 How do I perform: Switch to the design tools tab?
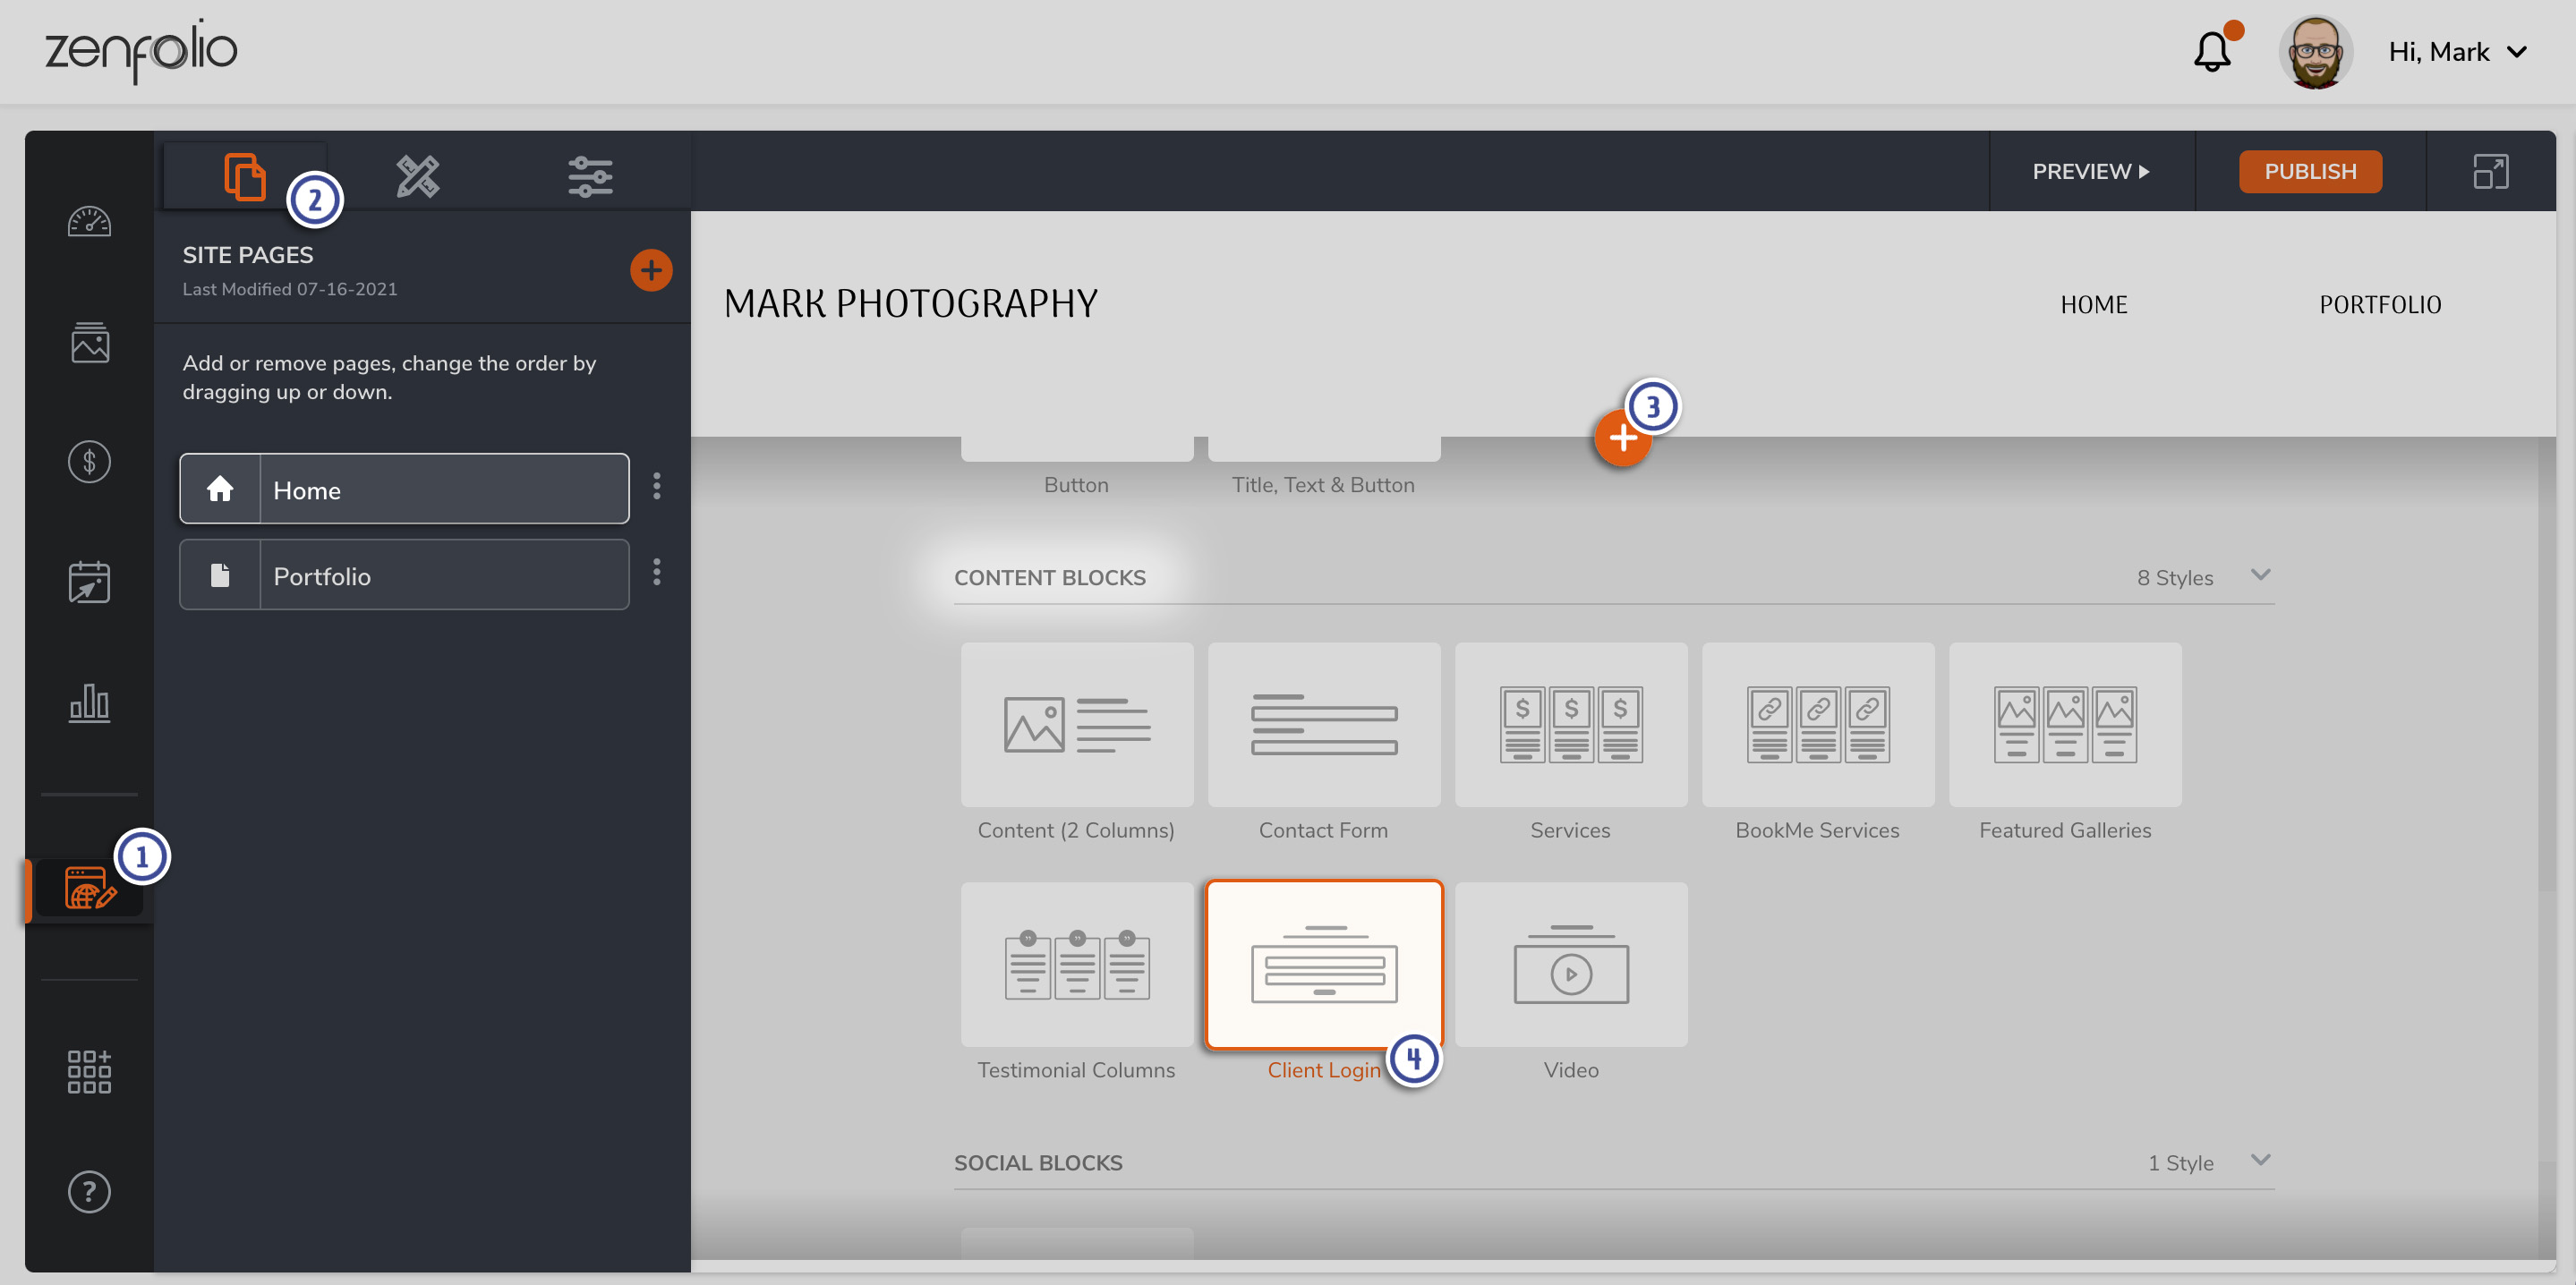tap(418, 176)
